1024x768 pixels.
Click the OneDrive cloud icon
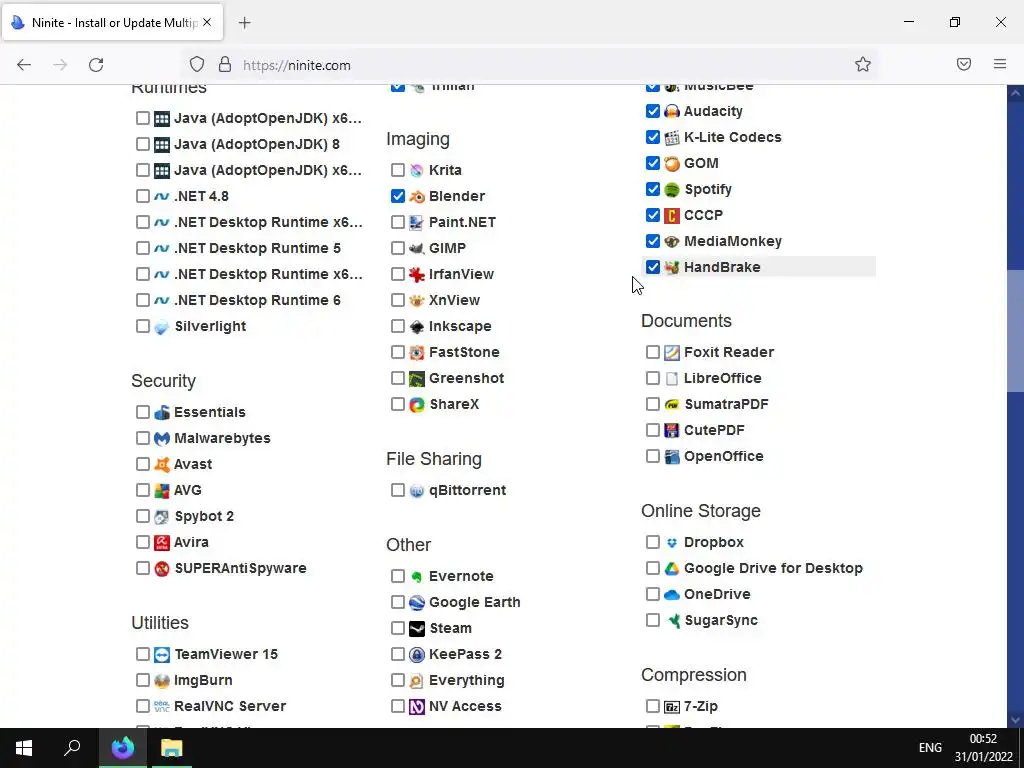(672, 595)
